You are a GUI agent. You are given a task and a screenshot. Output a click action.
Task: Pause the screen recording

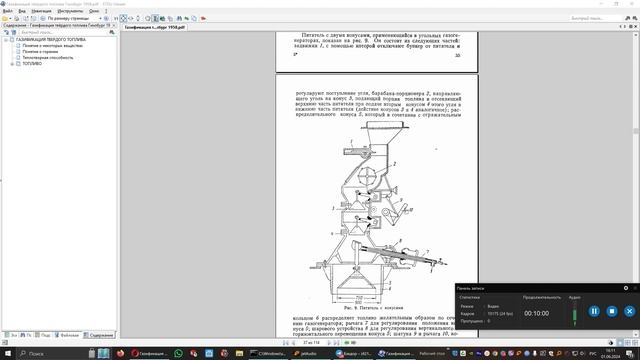(594, 311)
